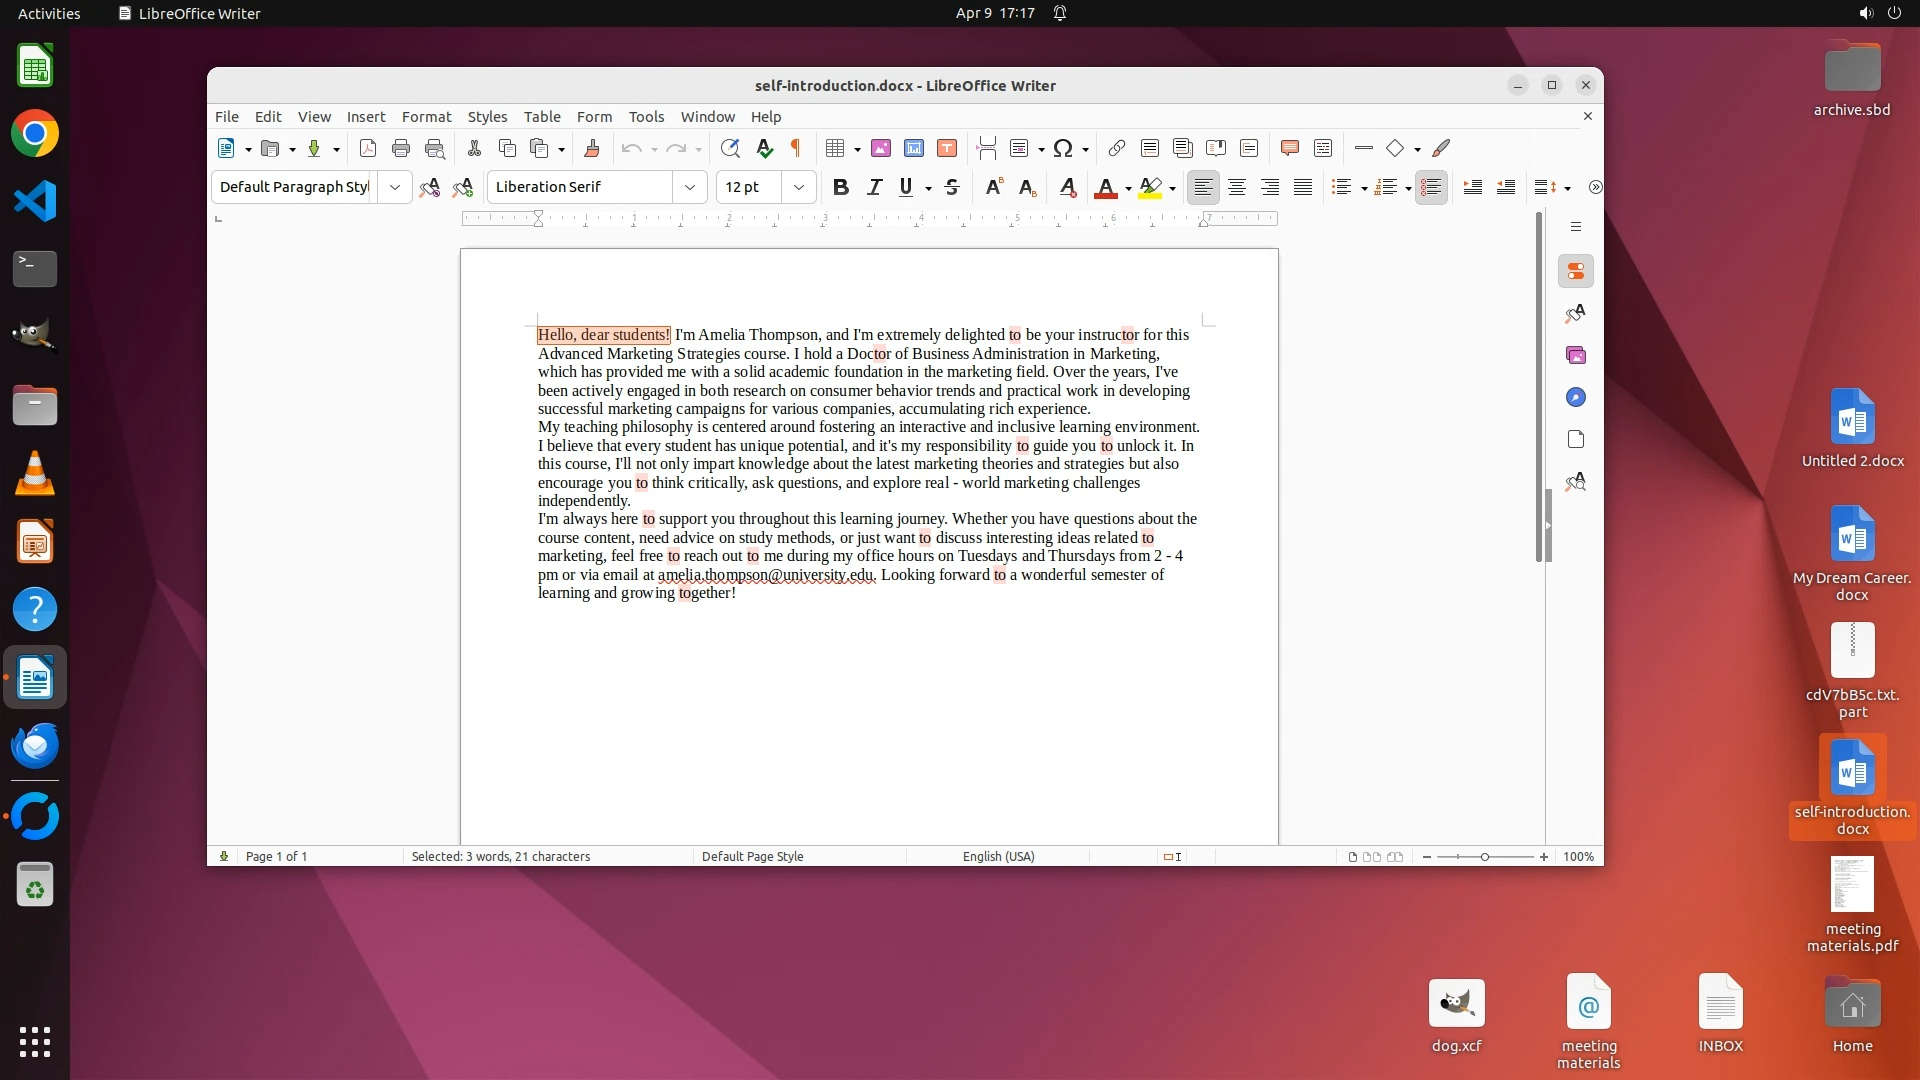Click the Insert Comment icon
The image size is (1920, 1080).
tap(1289, 148)
